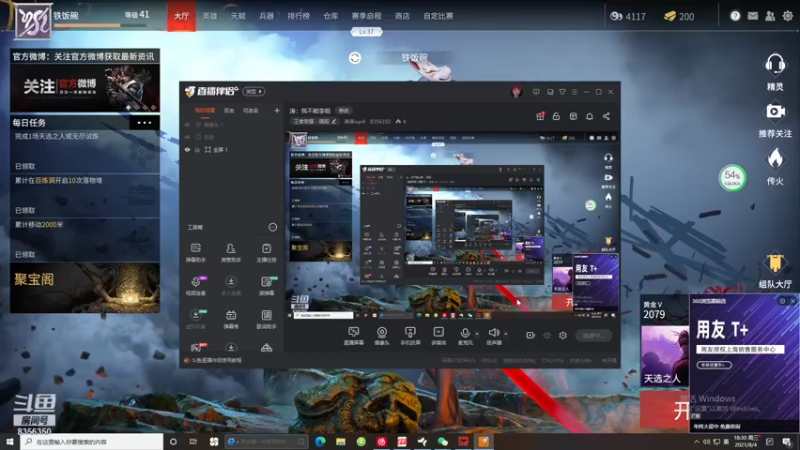Collapse the 工具箱 toolbox section

pyautogui.click(x=272, y=227)
